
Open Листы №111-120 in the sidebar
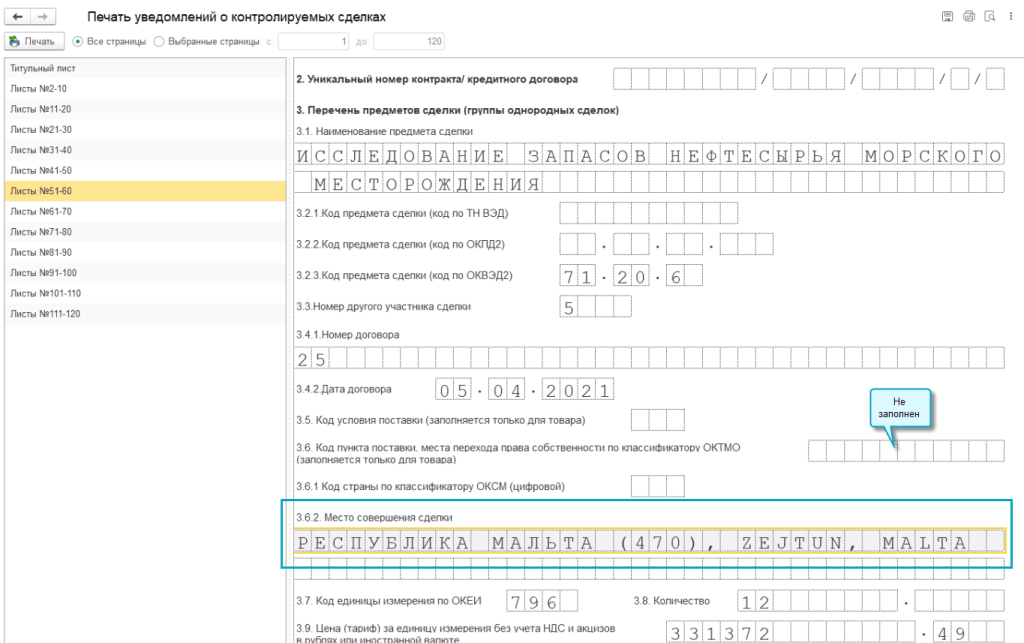click(44, 314)
